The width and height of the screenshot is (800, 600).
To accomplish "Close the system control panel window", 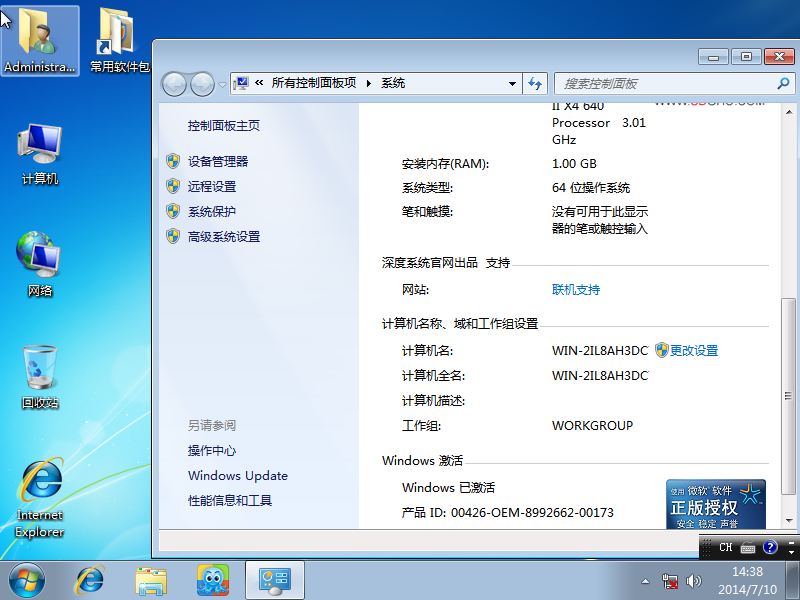I will (779, 56).
